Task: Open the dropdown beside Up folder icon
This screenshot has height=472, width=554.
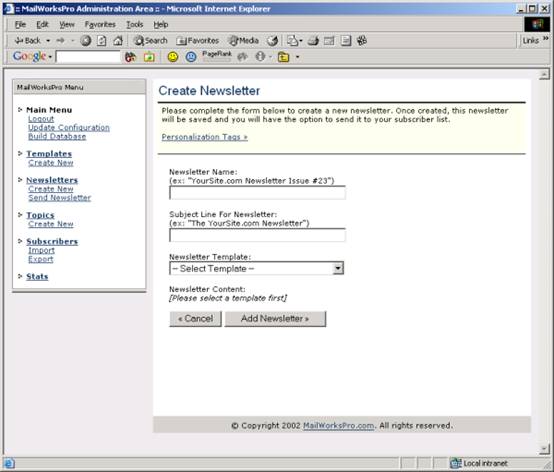Action: tap(297, 57)
